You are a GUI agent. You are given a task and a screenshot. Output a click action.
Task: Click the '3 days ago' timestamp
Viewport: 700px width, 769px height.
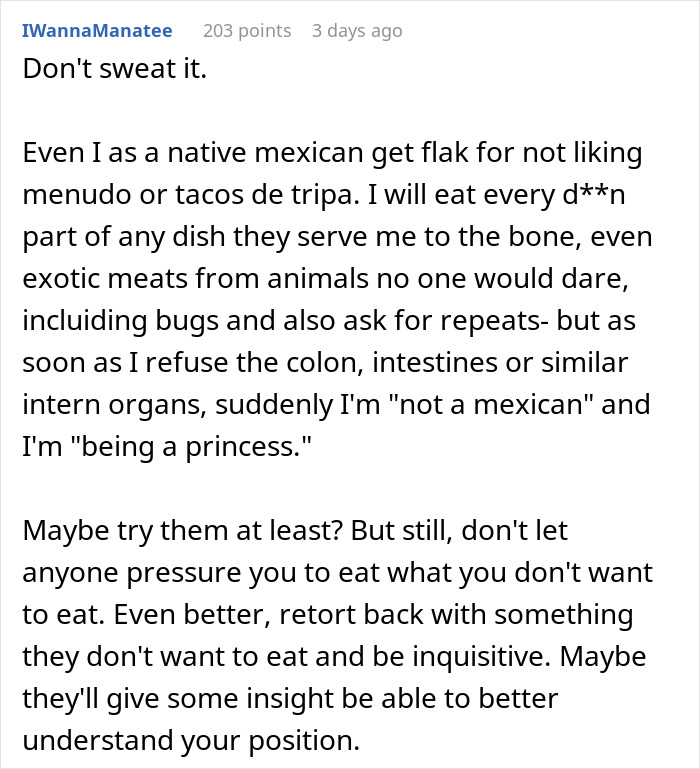[357, 31]
